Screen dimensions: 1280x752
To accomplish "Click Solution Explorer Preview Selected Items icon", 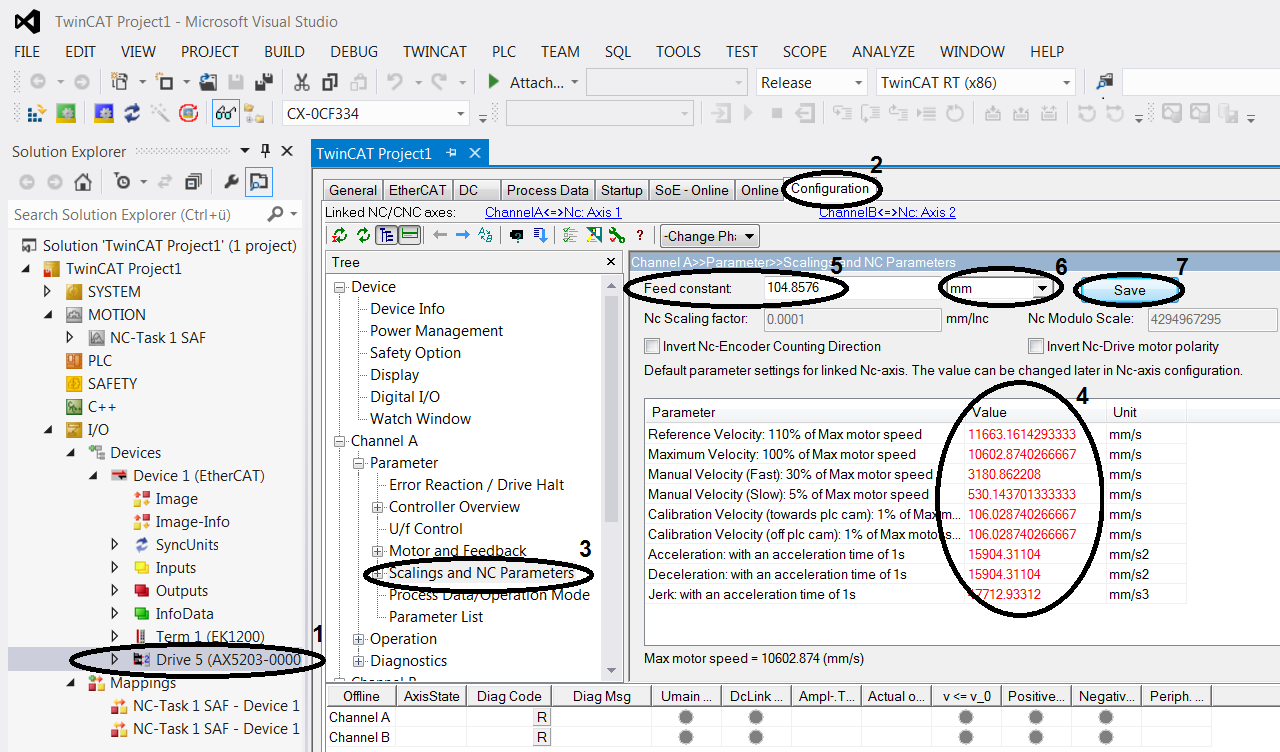I will click(x=259, y=182).
